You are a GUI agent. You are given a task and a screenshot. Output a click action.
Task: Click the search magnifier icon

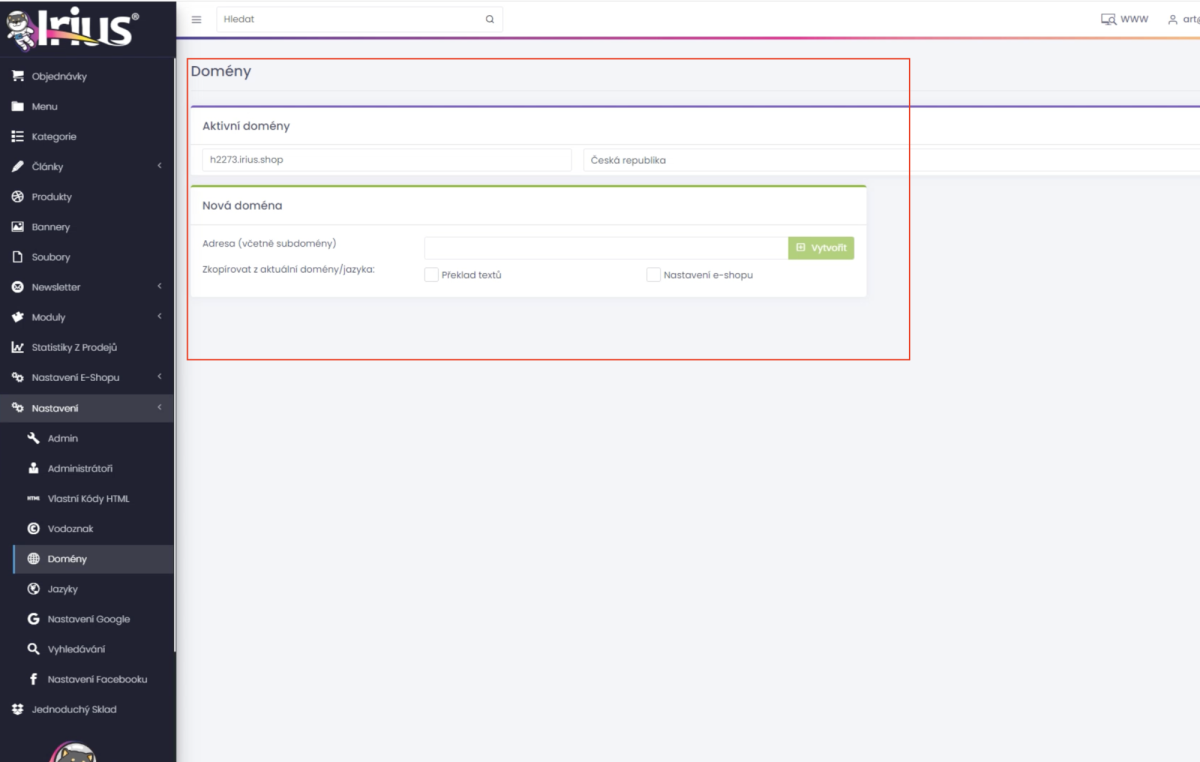pyautogui.click(x=490, y=19)
